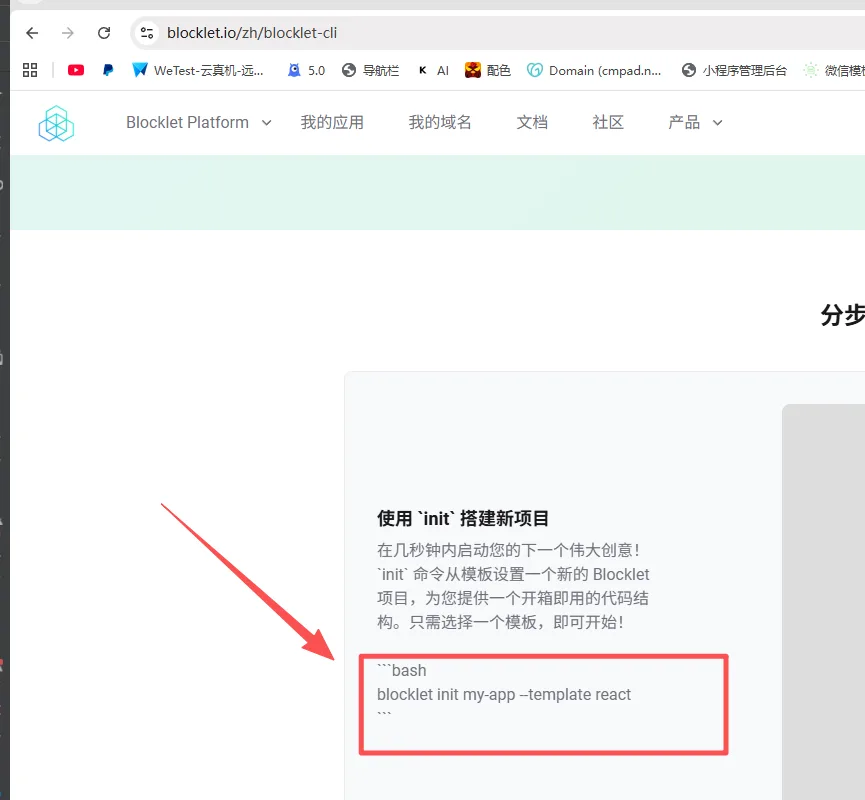Open the Domain (cmpad.n... bookmark
Image resolution: width=865 pixels, height=800 pixels.
point(594,70)
